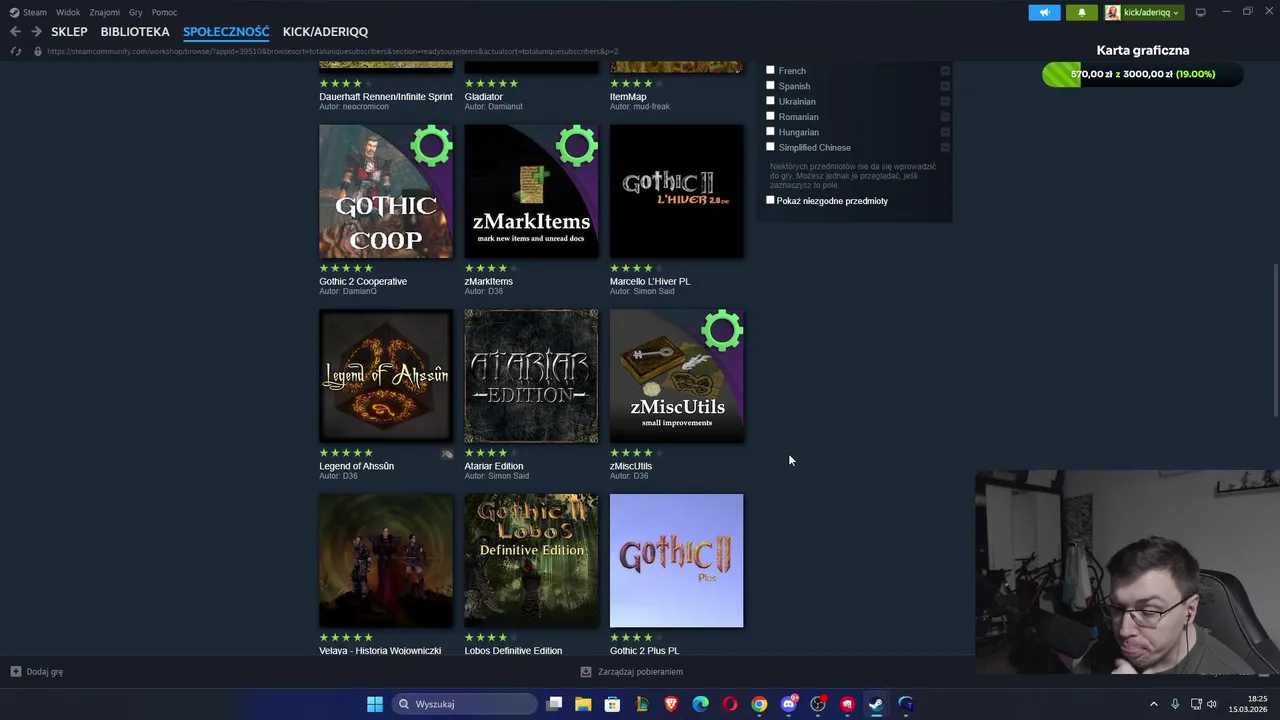Image resolution: width=1280 pixels, height=720 pixels.
Task: Check the French language filter
Action: pyautogui.click(x=770, y=70)
